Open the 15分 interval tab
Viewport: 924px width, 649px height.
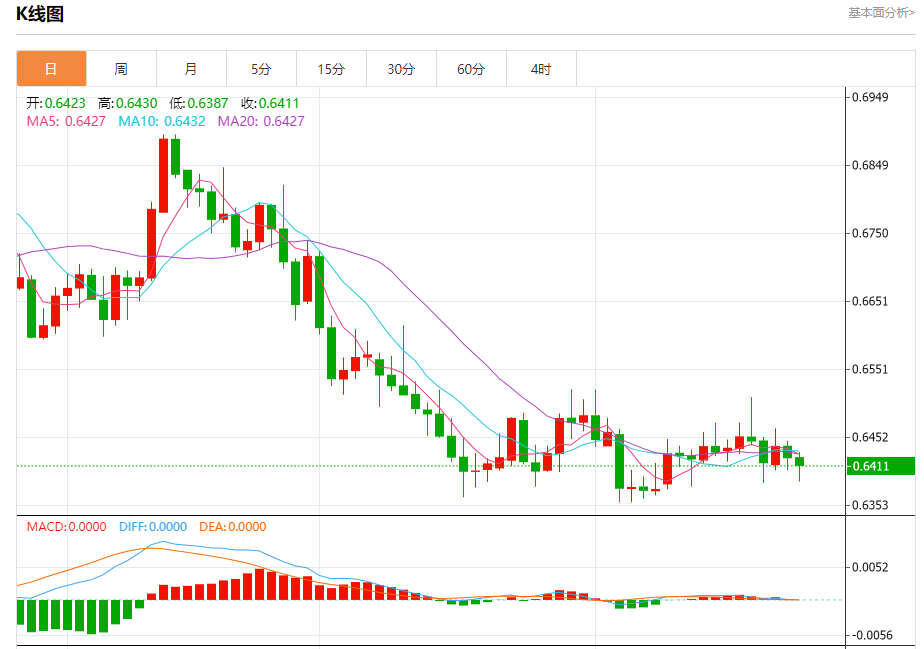click(x=331, y=69)
